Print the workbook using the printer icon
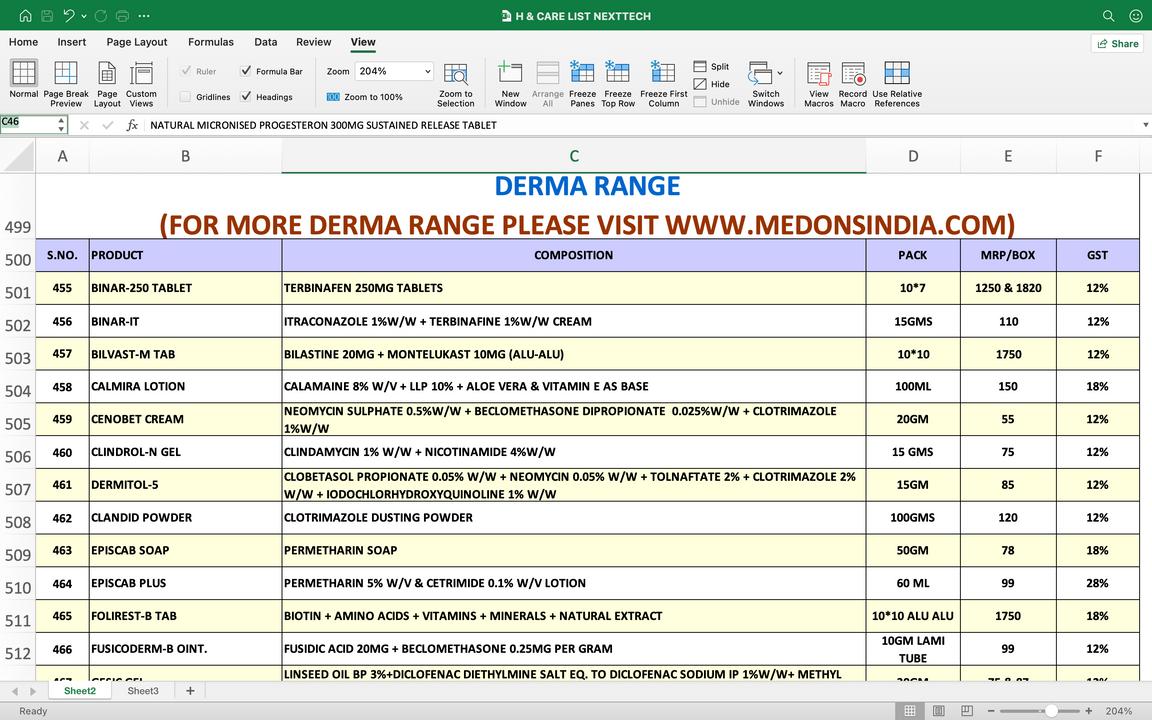This screenshot has width=1152, height=720. (122, 15)
